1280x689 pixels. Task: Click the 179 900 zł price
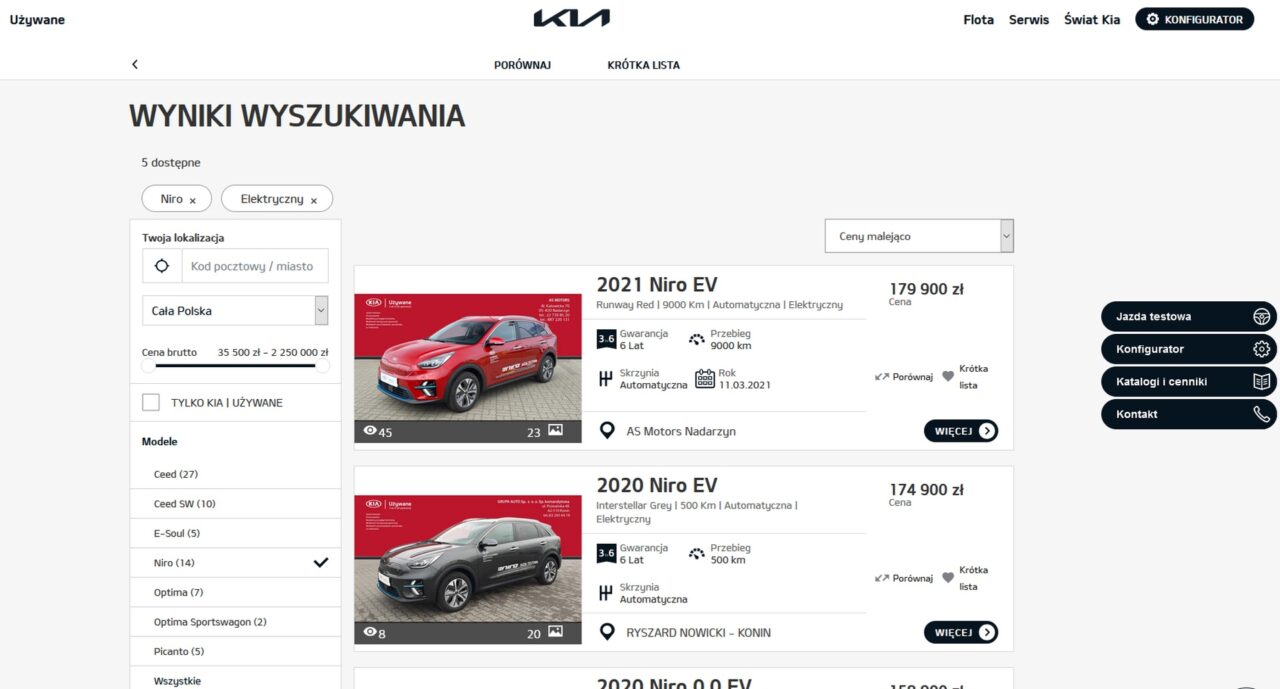[x=927, y=289]
